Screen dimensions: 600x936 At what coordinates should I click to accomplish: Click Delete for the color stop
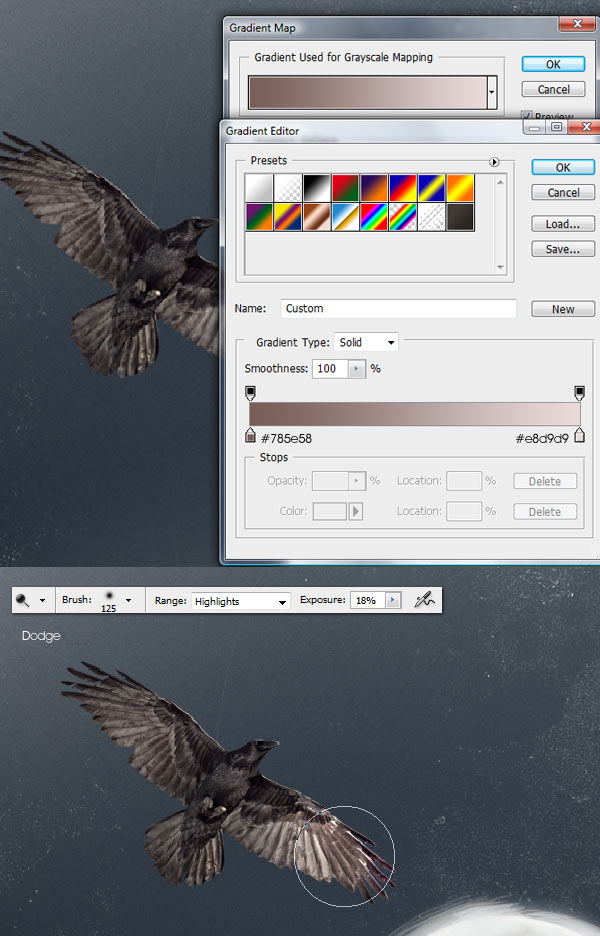click(545, 512)
